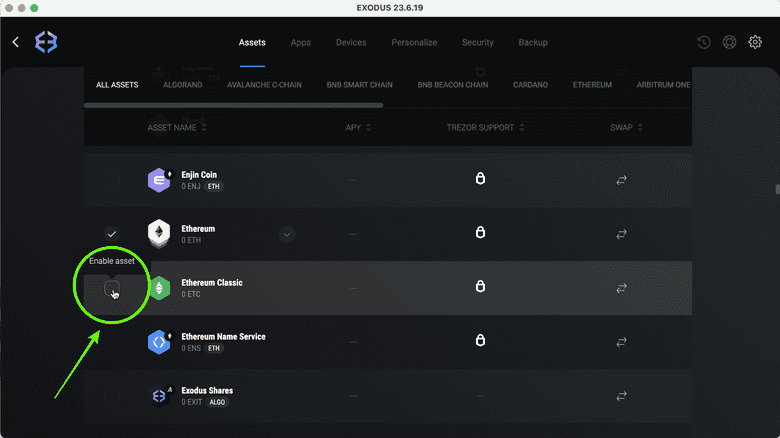Click swap arrows icon for Enjin Coin
The height and width of the screenshot is (438, 780).
point(621,180)
